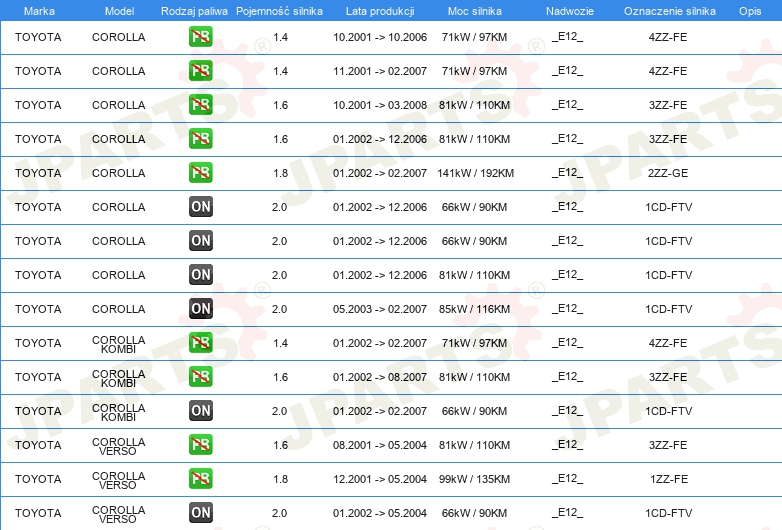Select the date range 11.2001 -> 02.2007
Viewport: 782px width, 530px height.
pos(380,71)
